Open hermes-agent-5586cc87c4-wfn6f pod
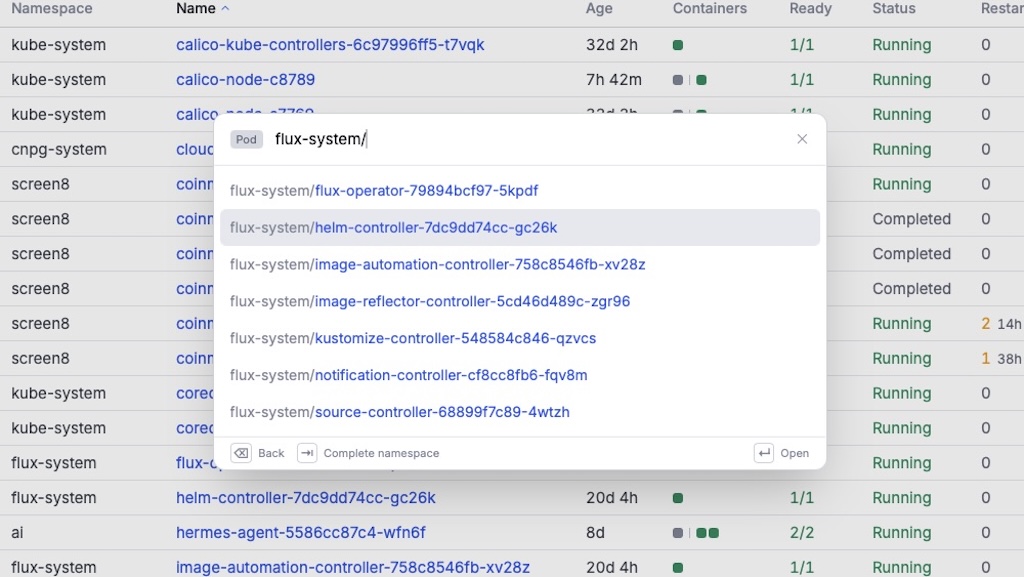Viewport: 1024px width, 577px height. pyautogui.click(x=300, y=533)
